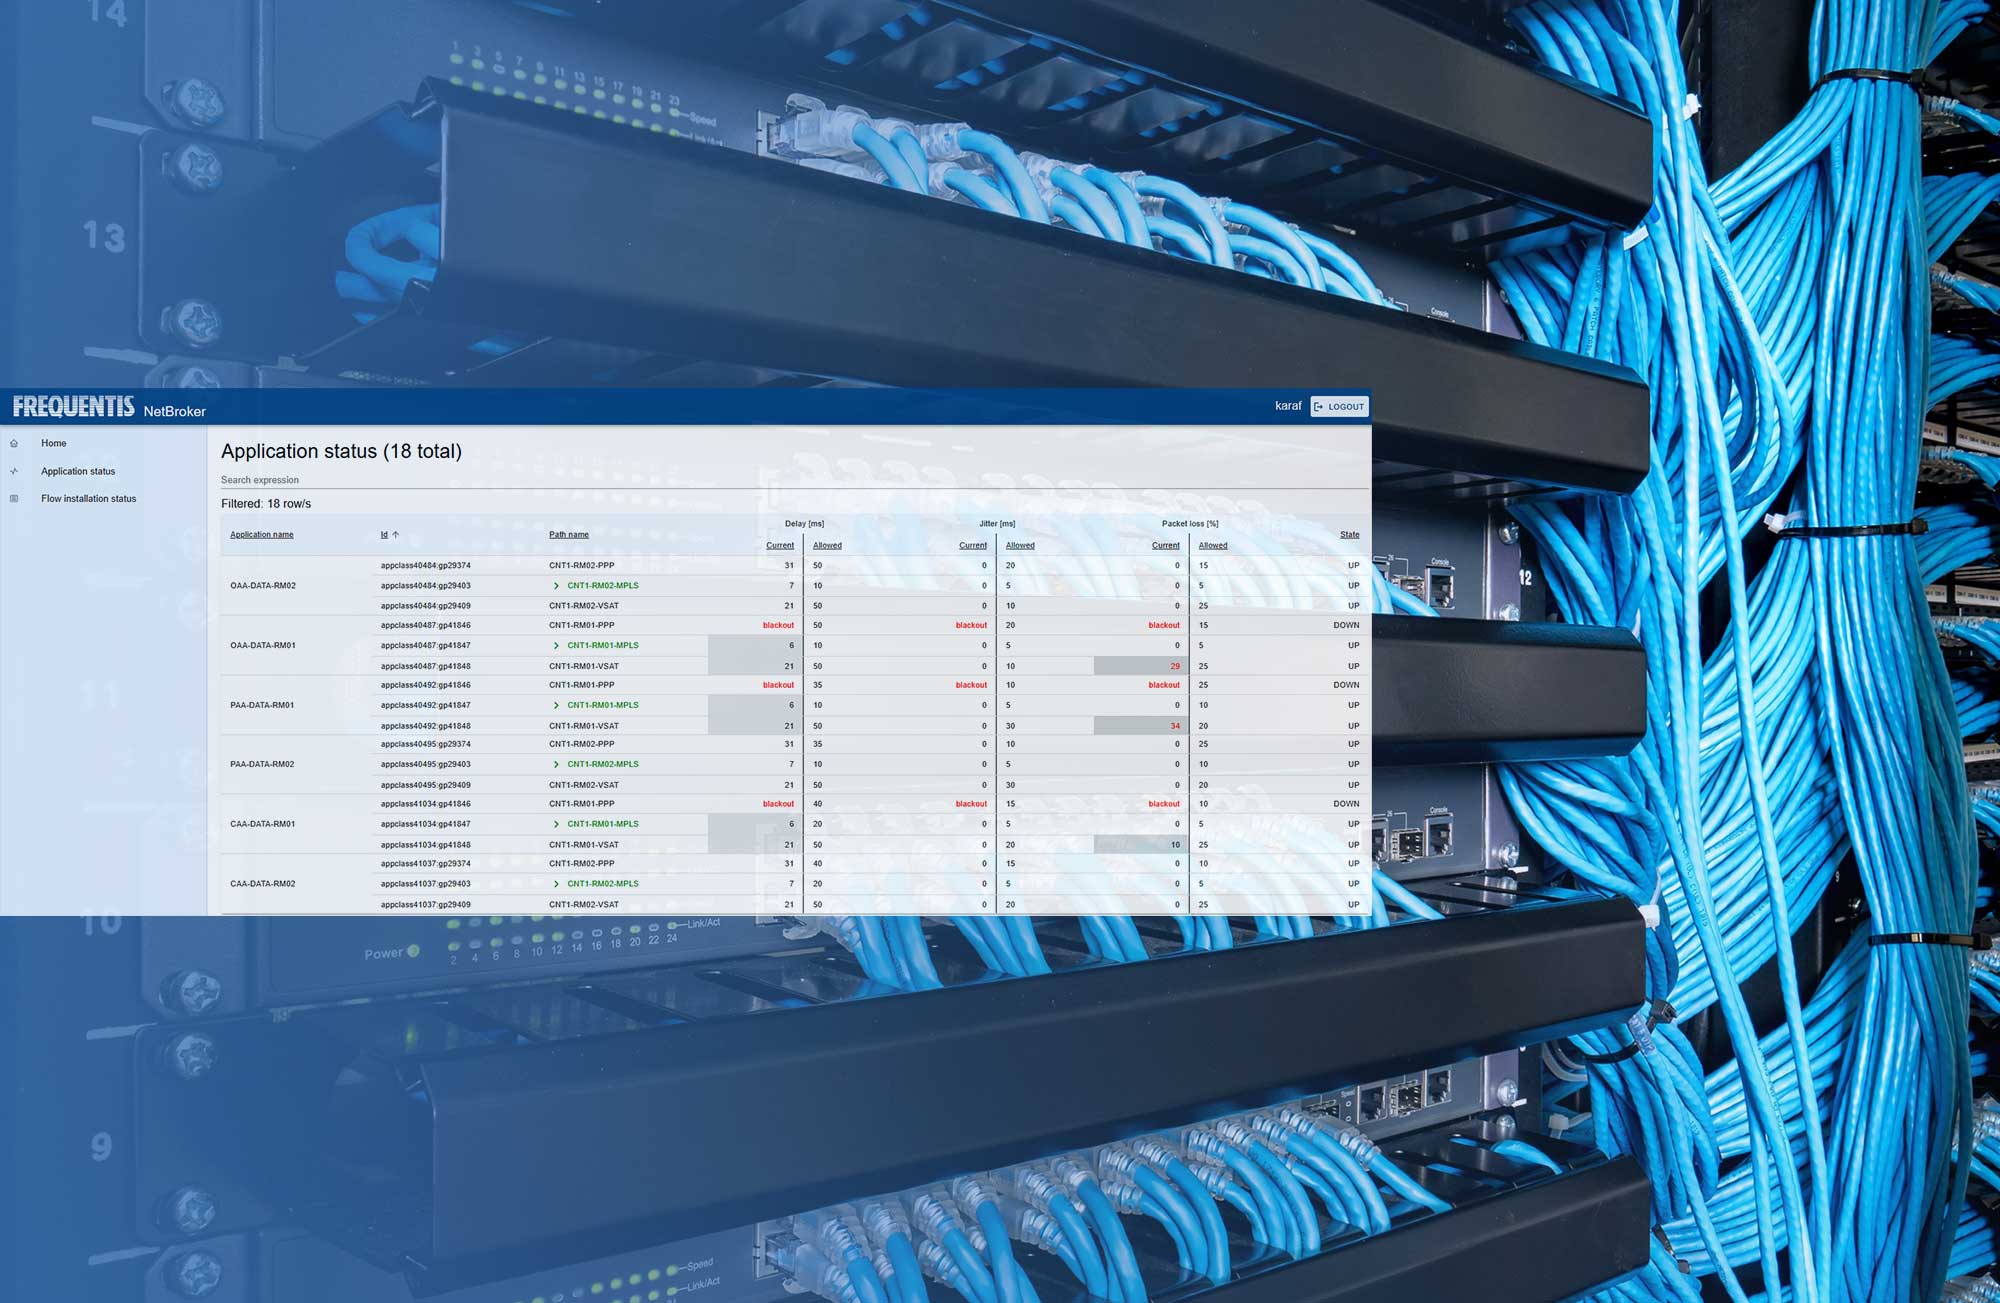Click the sort arrow beside the Id column
2000x1303 pixels.
pos(396,534)
